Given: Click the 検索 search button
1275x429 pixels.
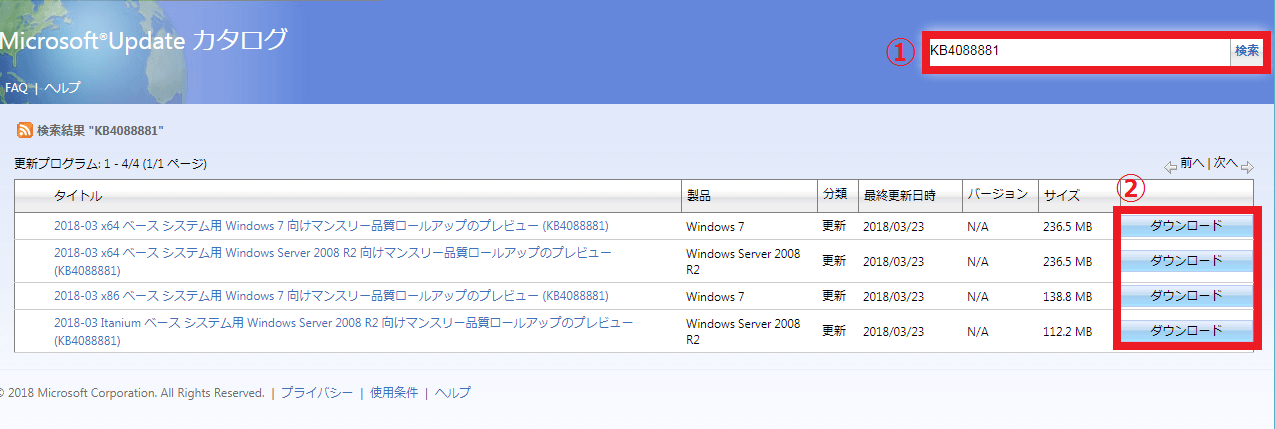Looking at the screenshot, I should click(1247, 51).
